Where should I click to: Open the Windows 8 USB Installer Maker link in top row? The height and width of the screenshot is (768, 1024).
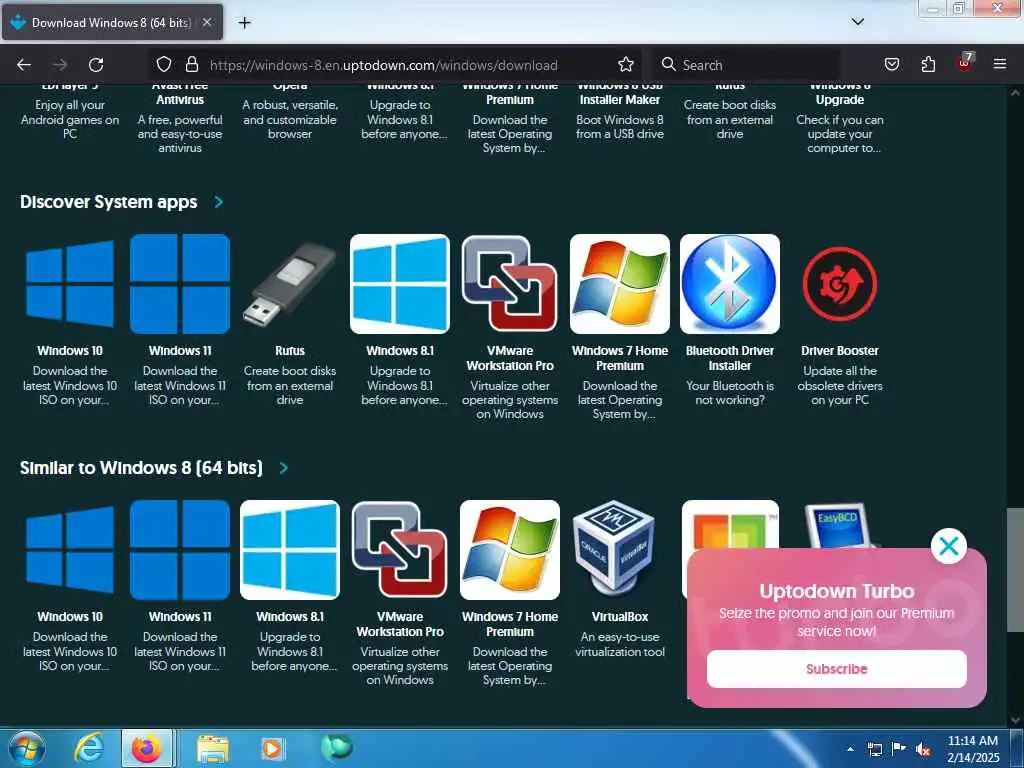[x=620, y=93]
